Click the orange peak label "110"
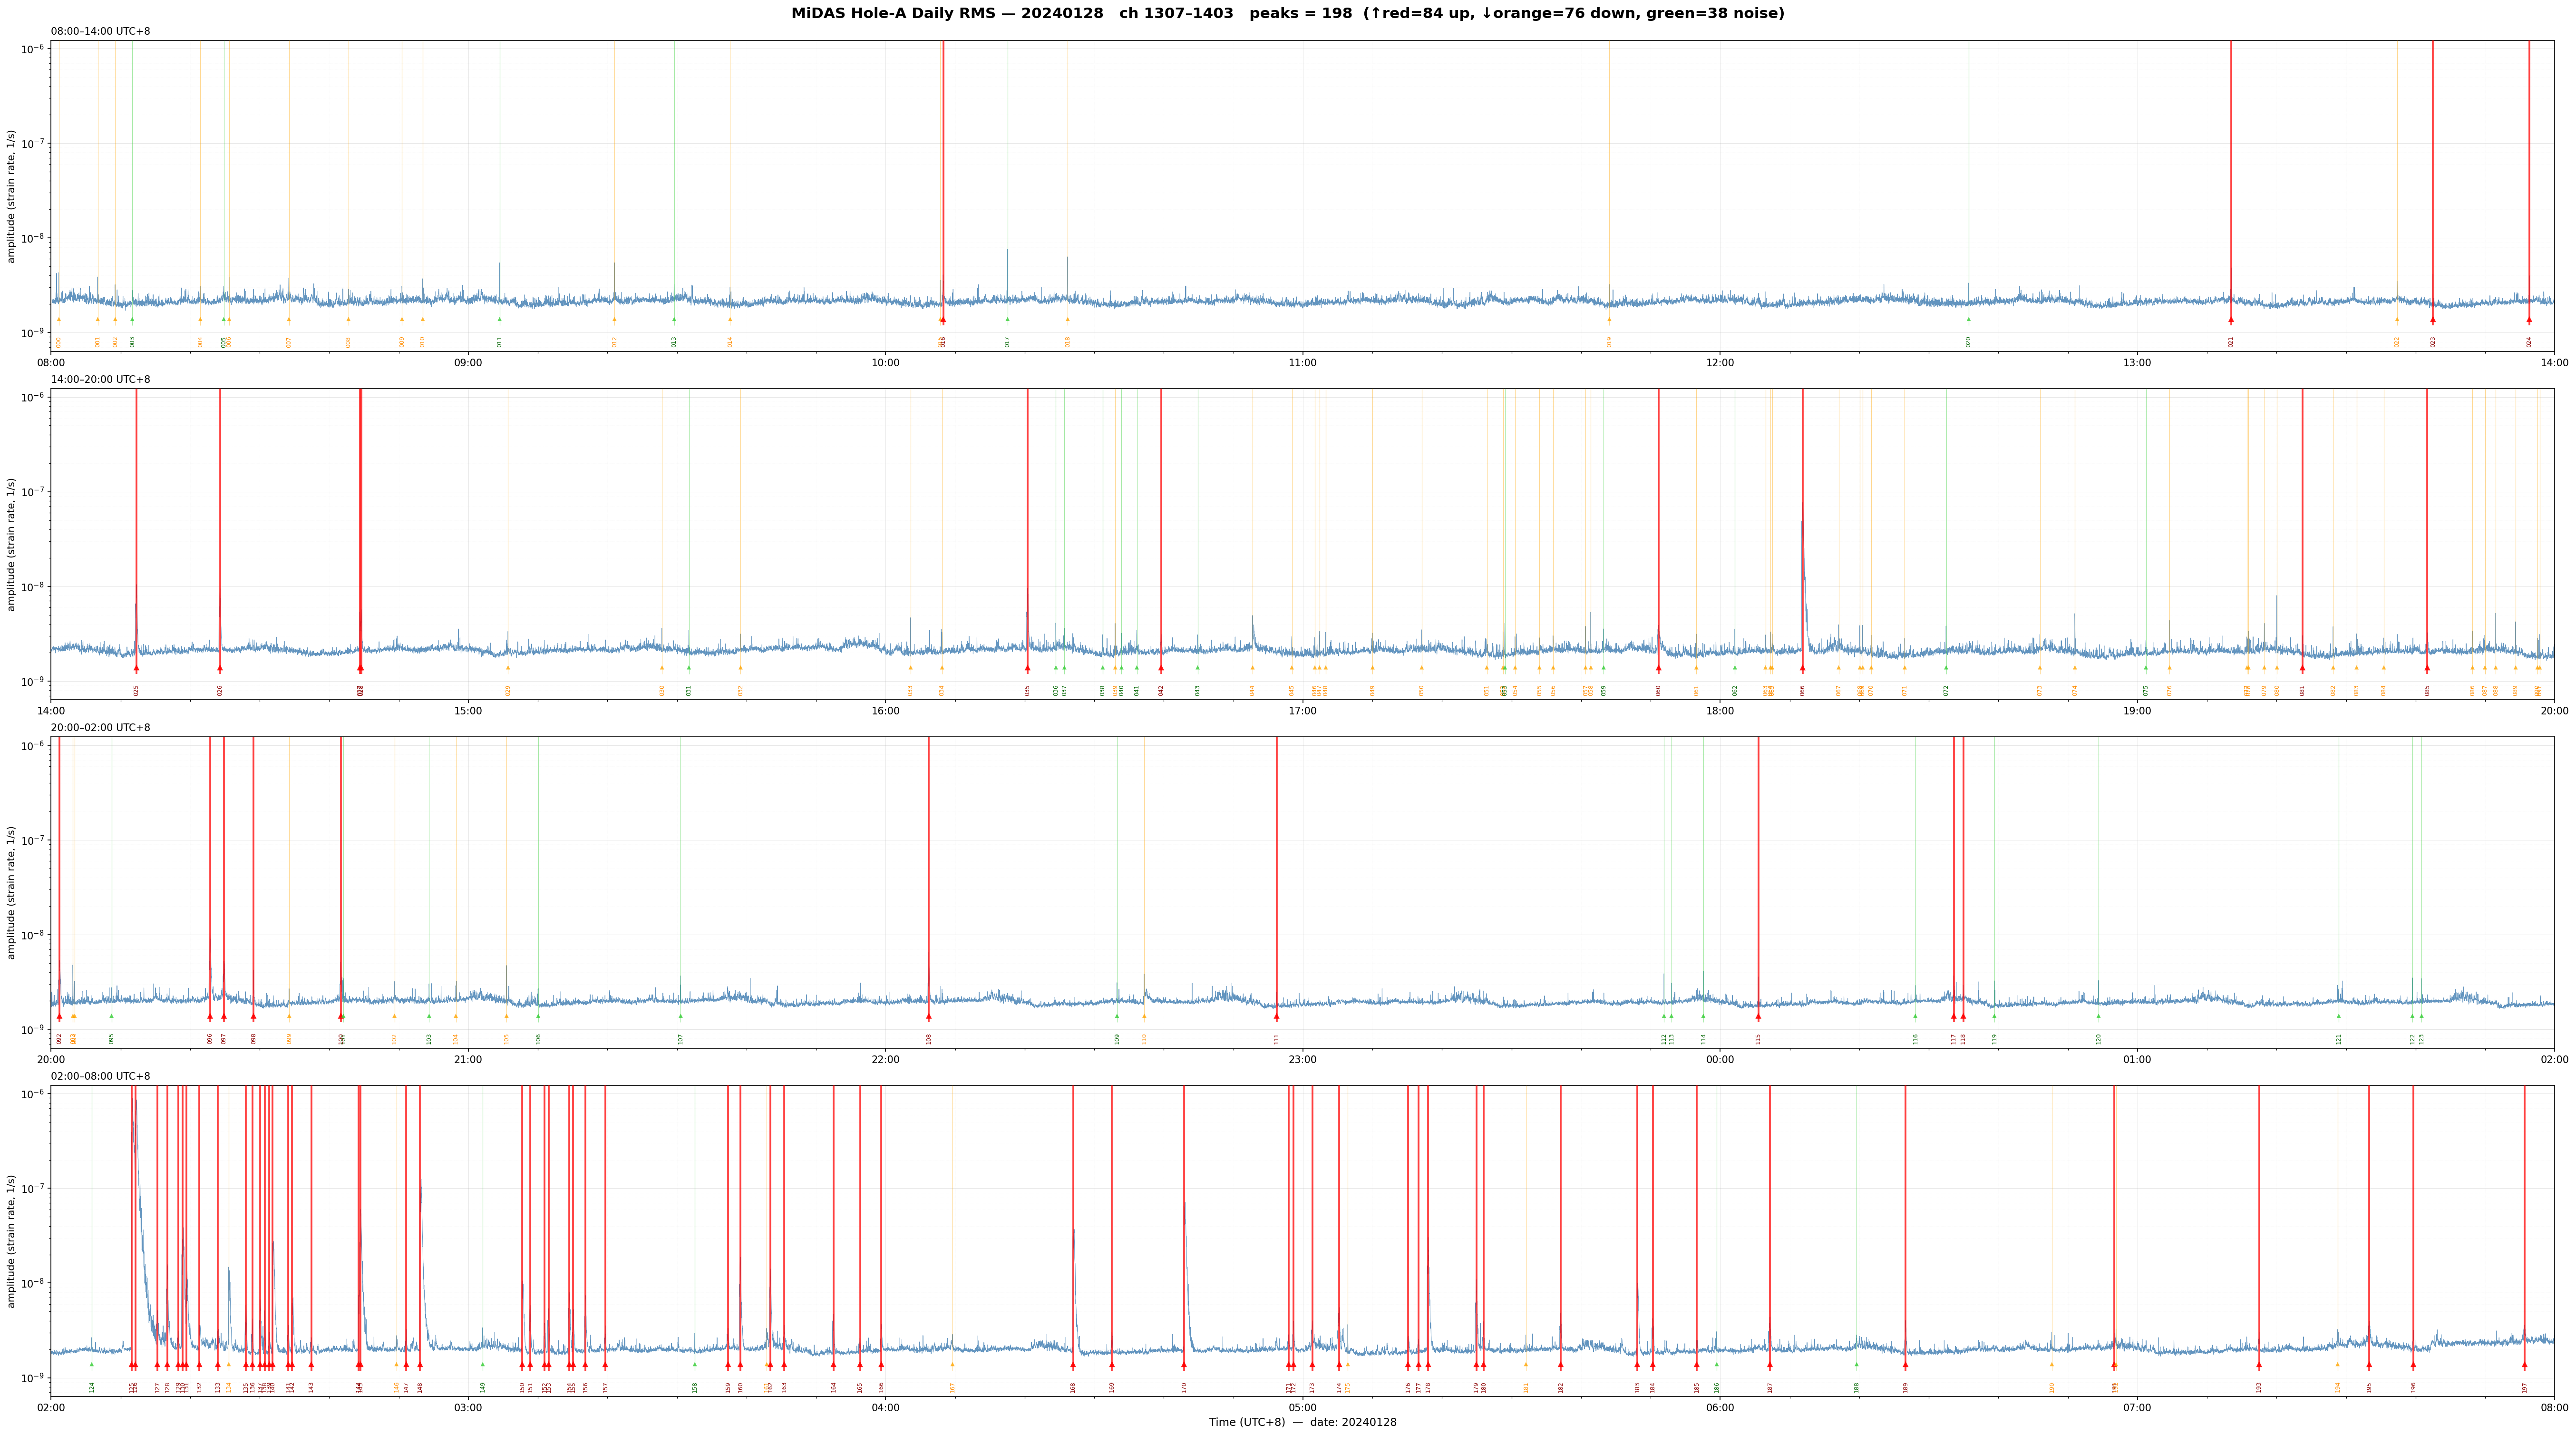The width and height of the screenshot is (2576, 1435). coord(1144,1039)
